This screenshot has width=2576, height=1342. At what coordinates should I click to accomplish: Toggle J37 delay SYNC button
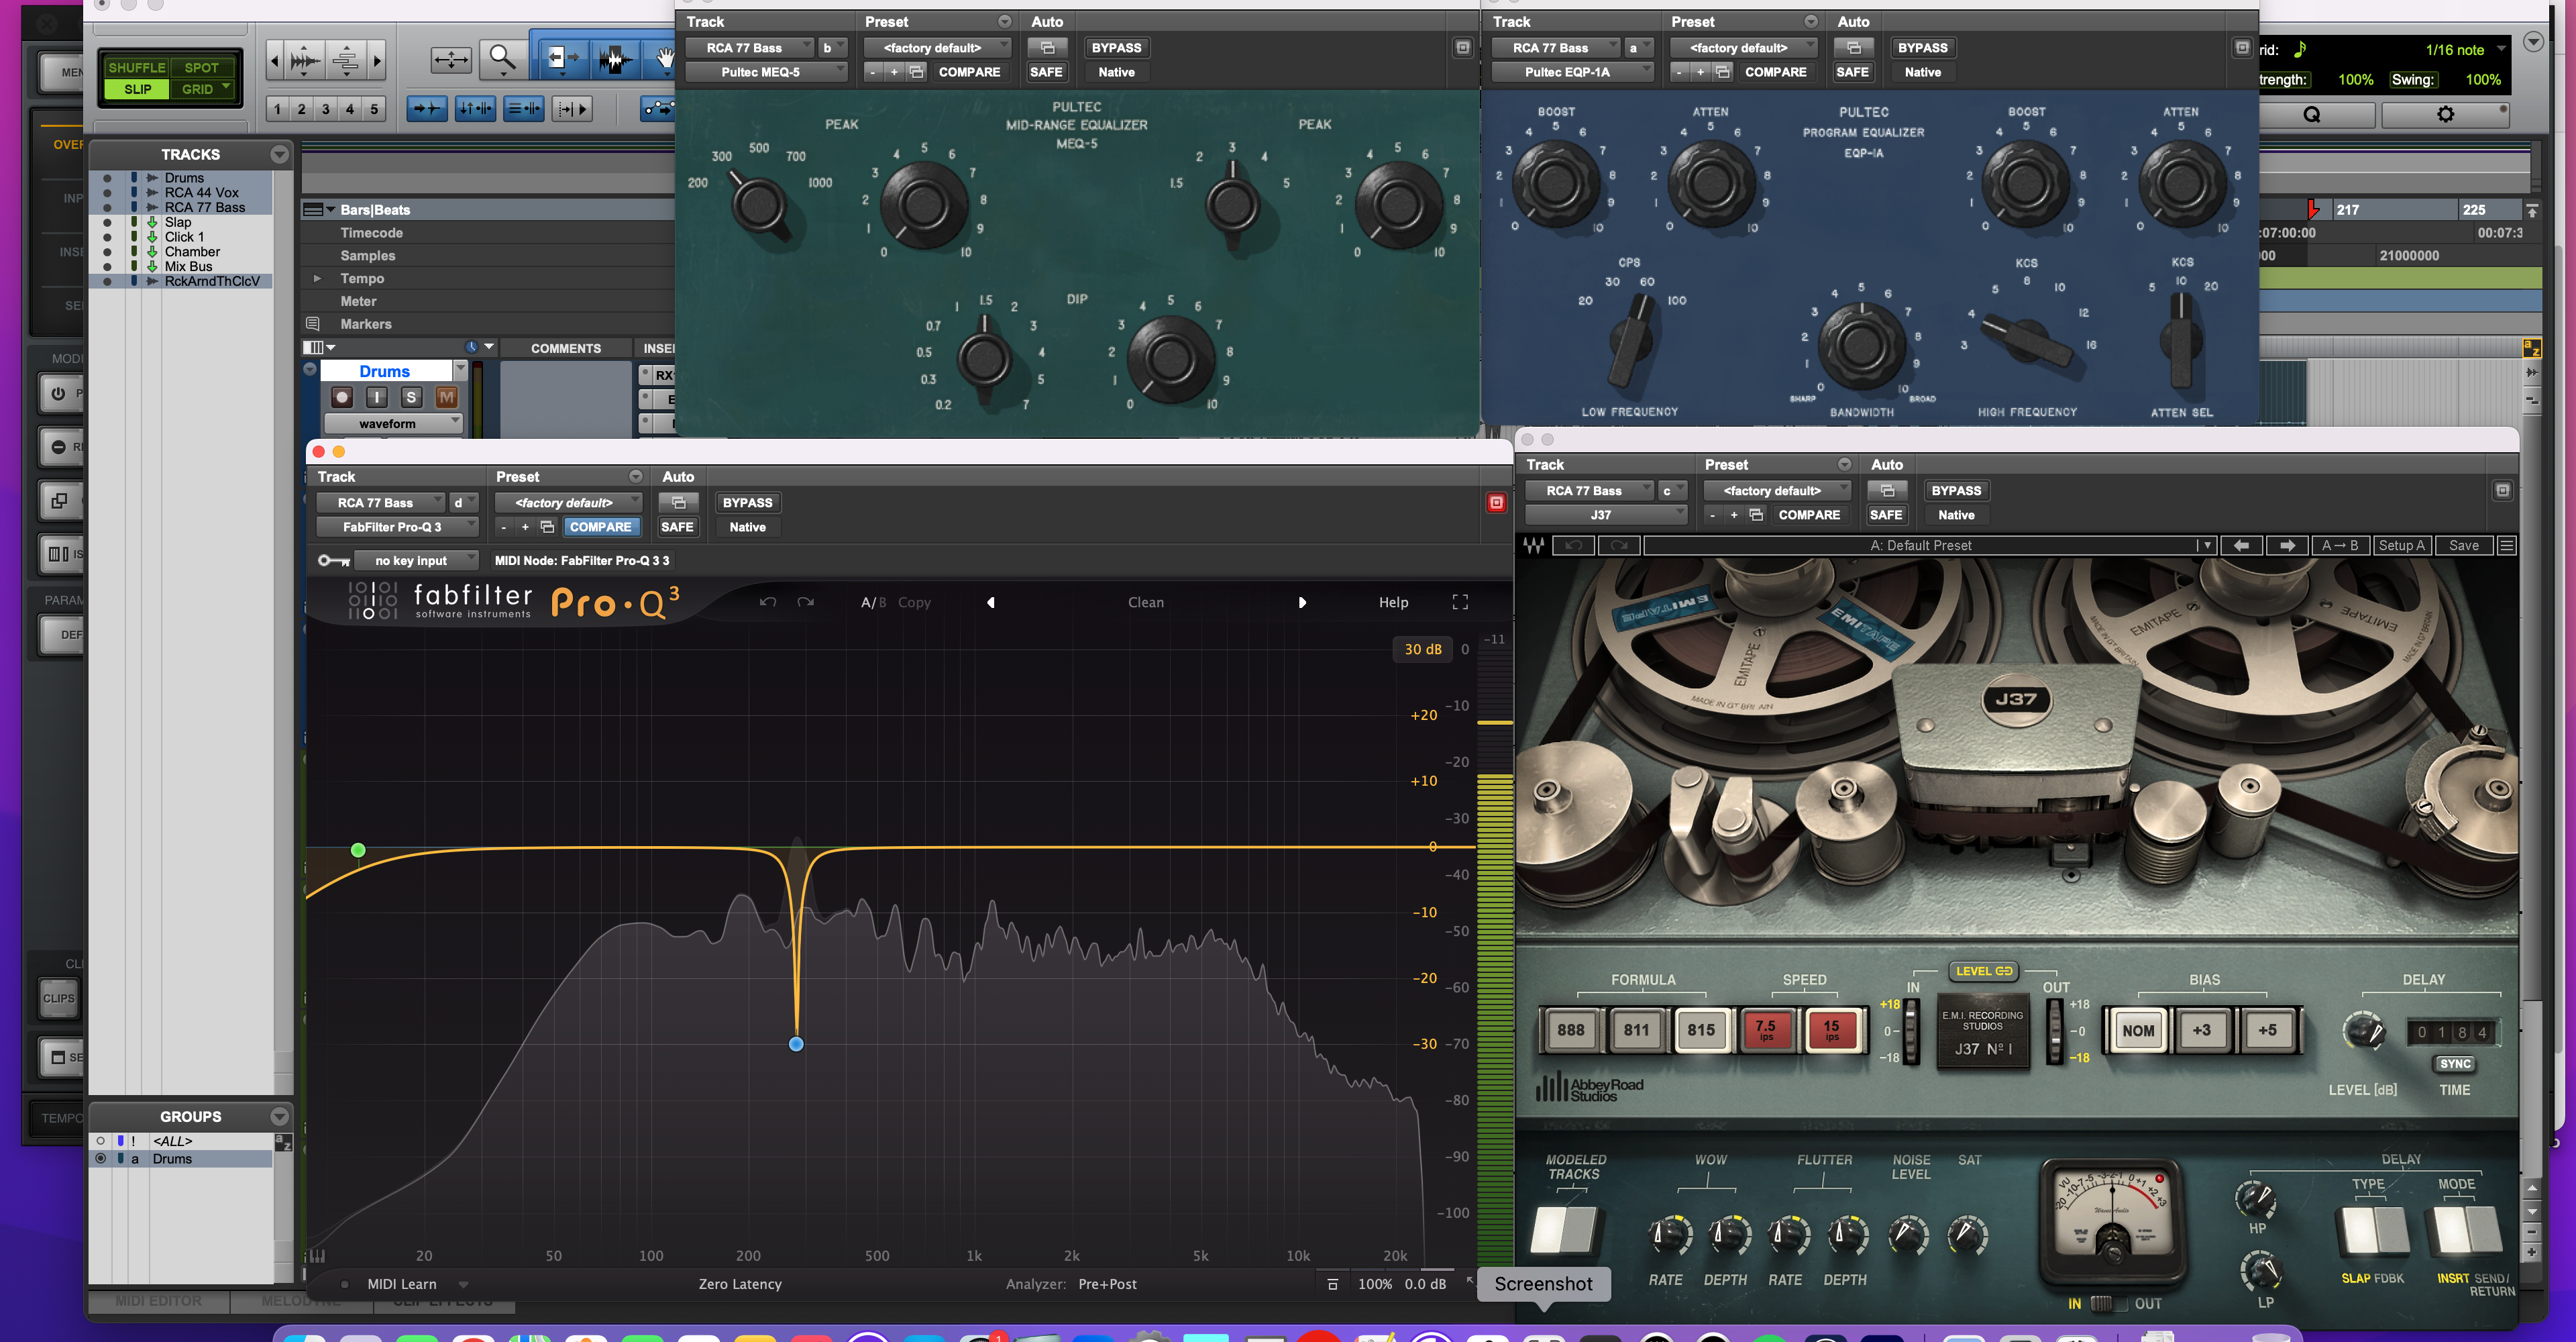click(x=2455, y=1064)
